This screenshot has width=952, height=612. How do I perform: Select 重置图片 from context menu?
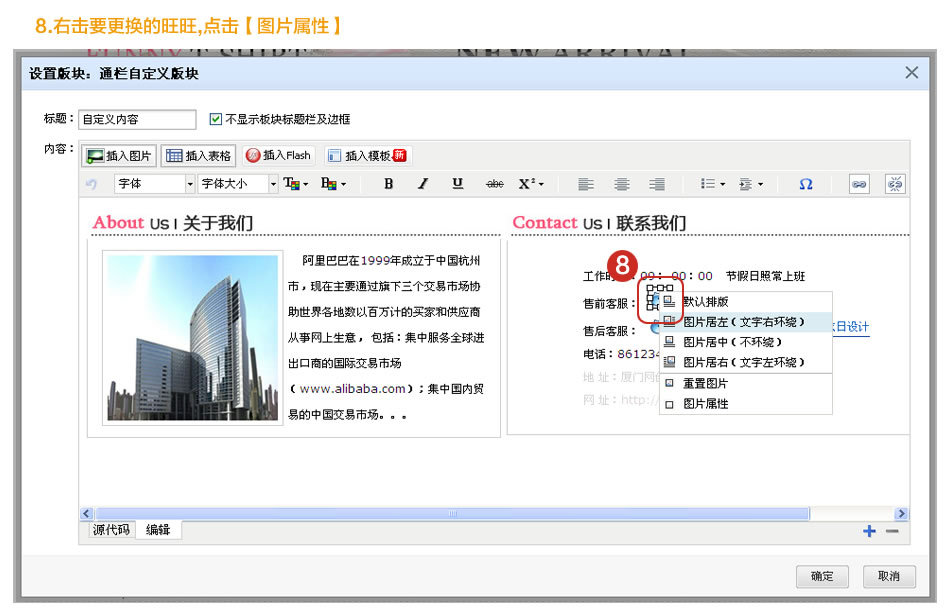(746, 384)
